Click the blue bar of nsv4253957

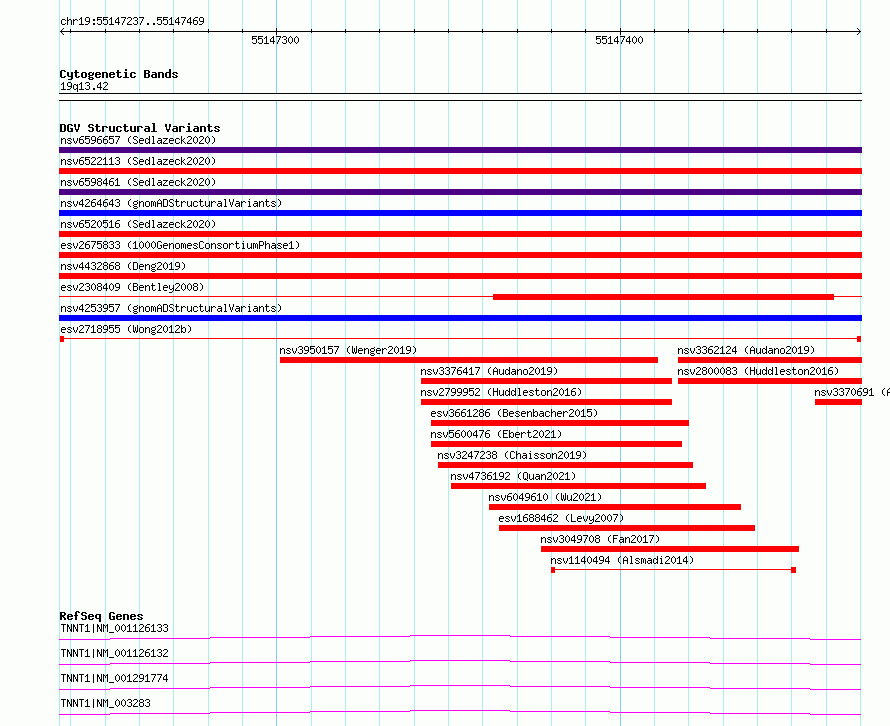pos(460,318)
